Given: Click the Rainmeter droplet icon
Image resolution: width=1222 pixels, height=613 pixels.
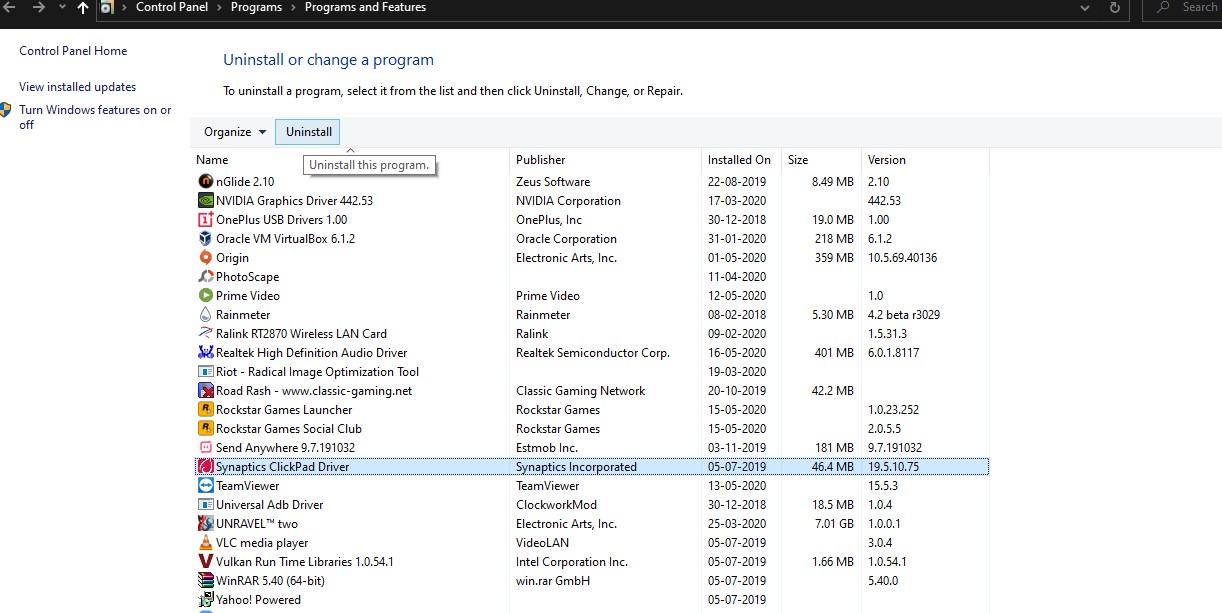Looking at the screenshot, I should click(x=206, y=315).
